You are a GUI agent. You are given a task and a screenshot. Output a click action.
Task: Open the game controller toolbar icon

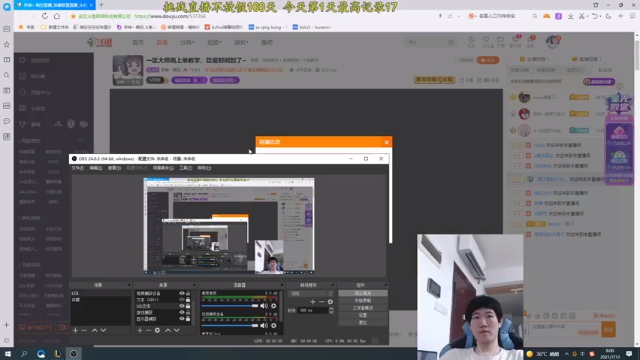546,16
